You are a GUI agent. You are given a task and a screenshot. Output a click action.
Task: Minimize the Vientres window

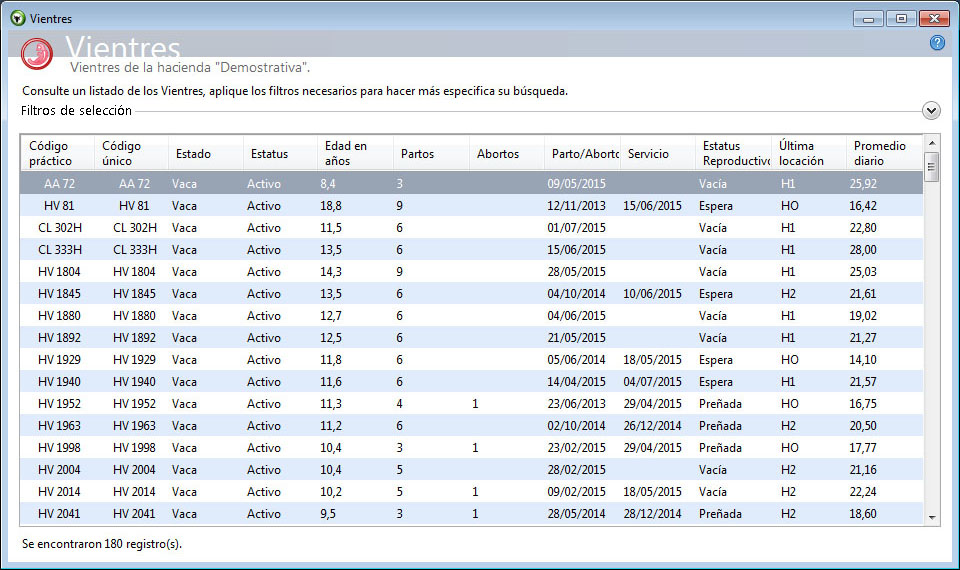868,18
